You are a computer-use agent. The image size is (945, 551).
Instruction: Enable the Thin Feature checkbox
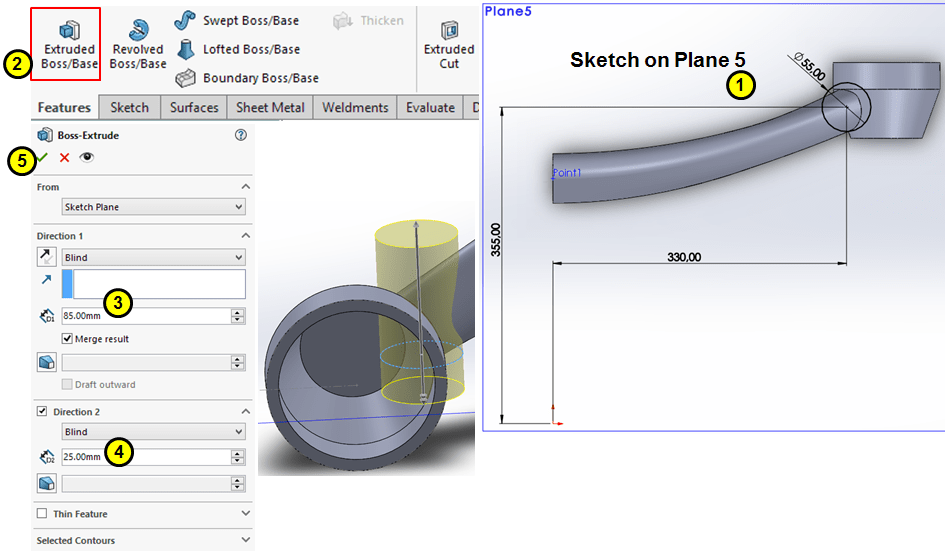point(42,514)
